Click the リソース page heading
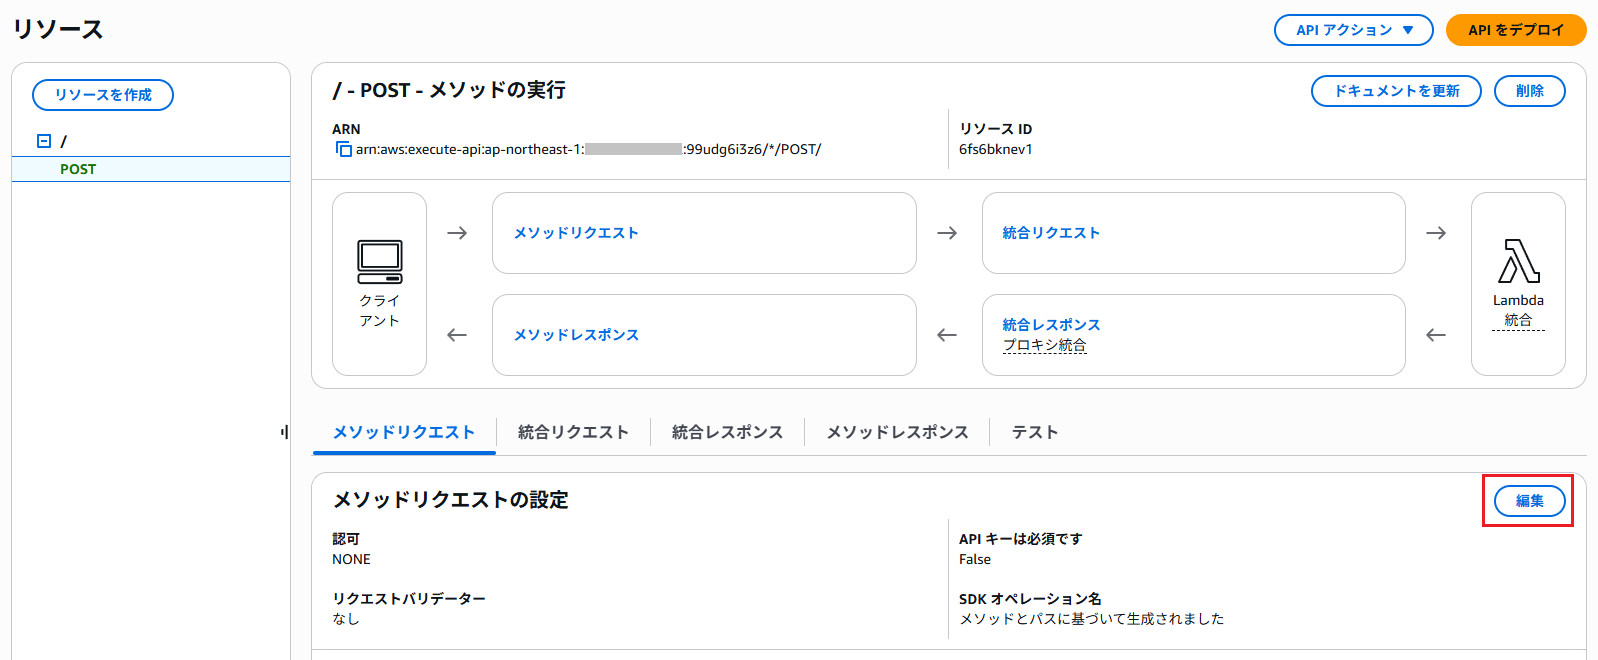 click(x=58, y=30)
